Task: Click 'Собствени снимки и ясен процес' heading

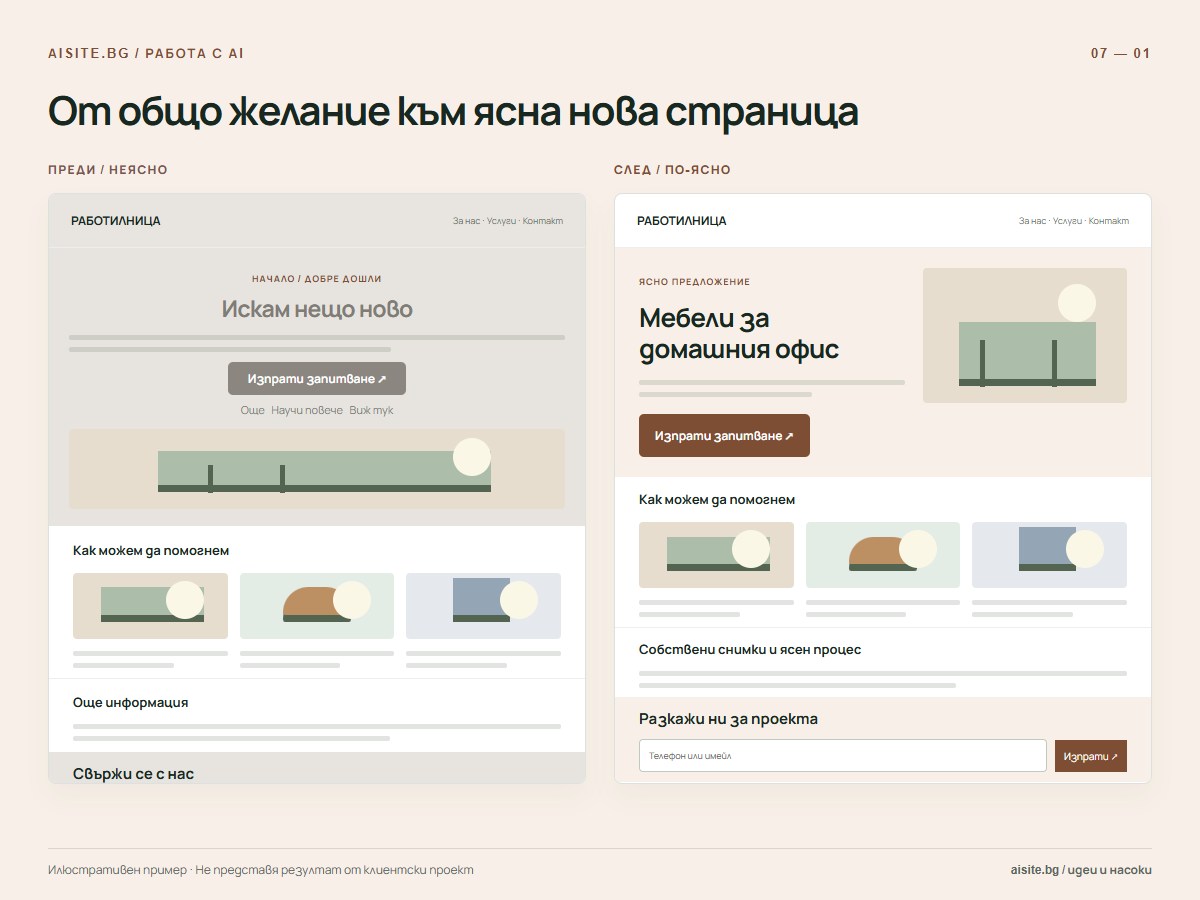Action: coord(750,650)
